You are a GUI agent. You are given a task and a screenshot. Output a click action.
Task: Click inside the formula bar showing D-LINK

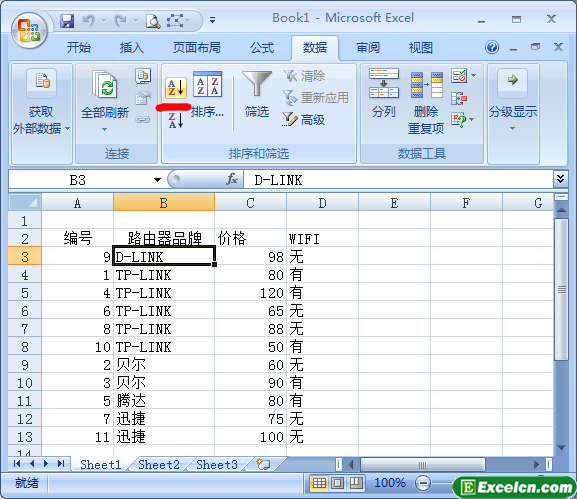[x=397, y=180]
